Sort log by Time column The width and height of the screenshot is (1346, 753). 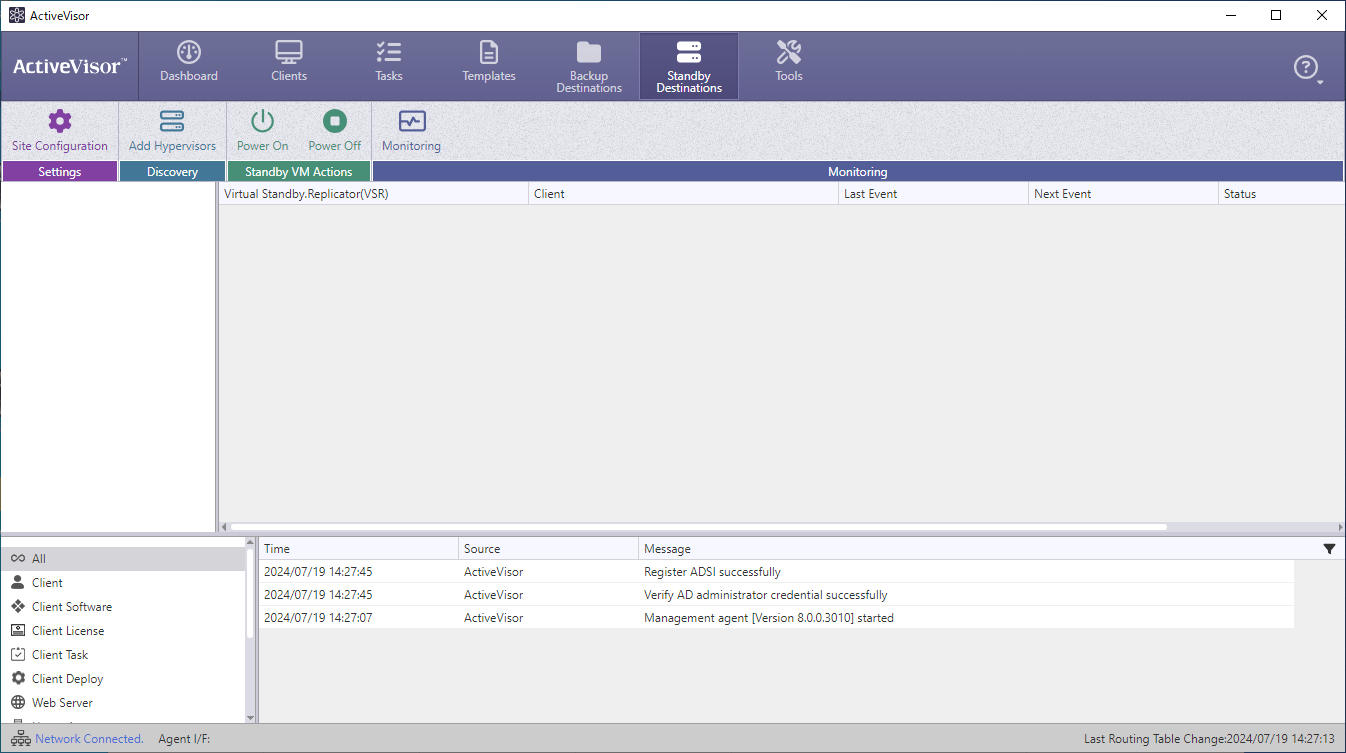359,549
